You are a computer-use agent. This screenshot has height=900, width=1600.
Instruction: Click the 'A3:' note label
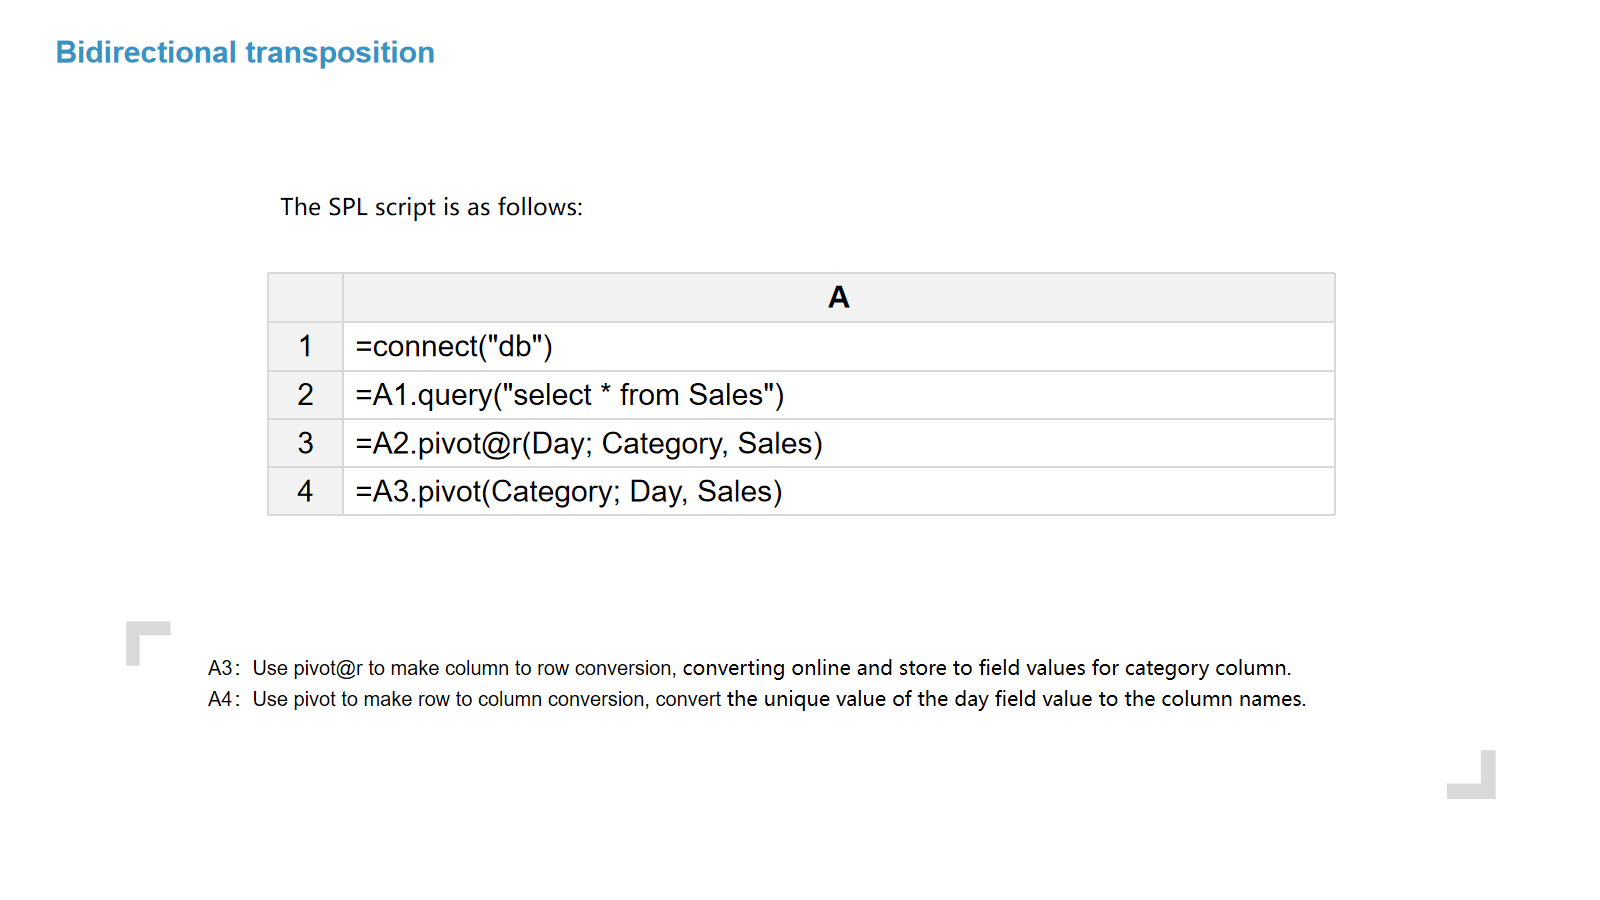tap(223, 668)
